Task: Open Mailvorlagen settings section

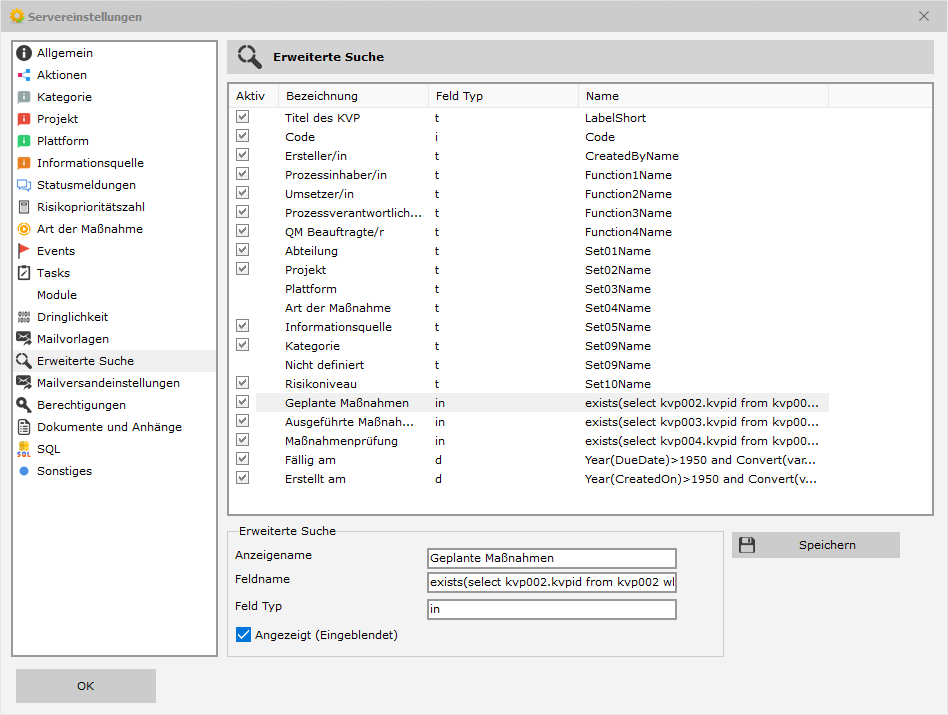Action: (115, 339)
